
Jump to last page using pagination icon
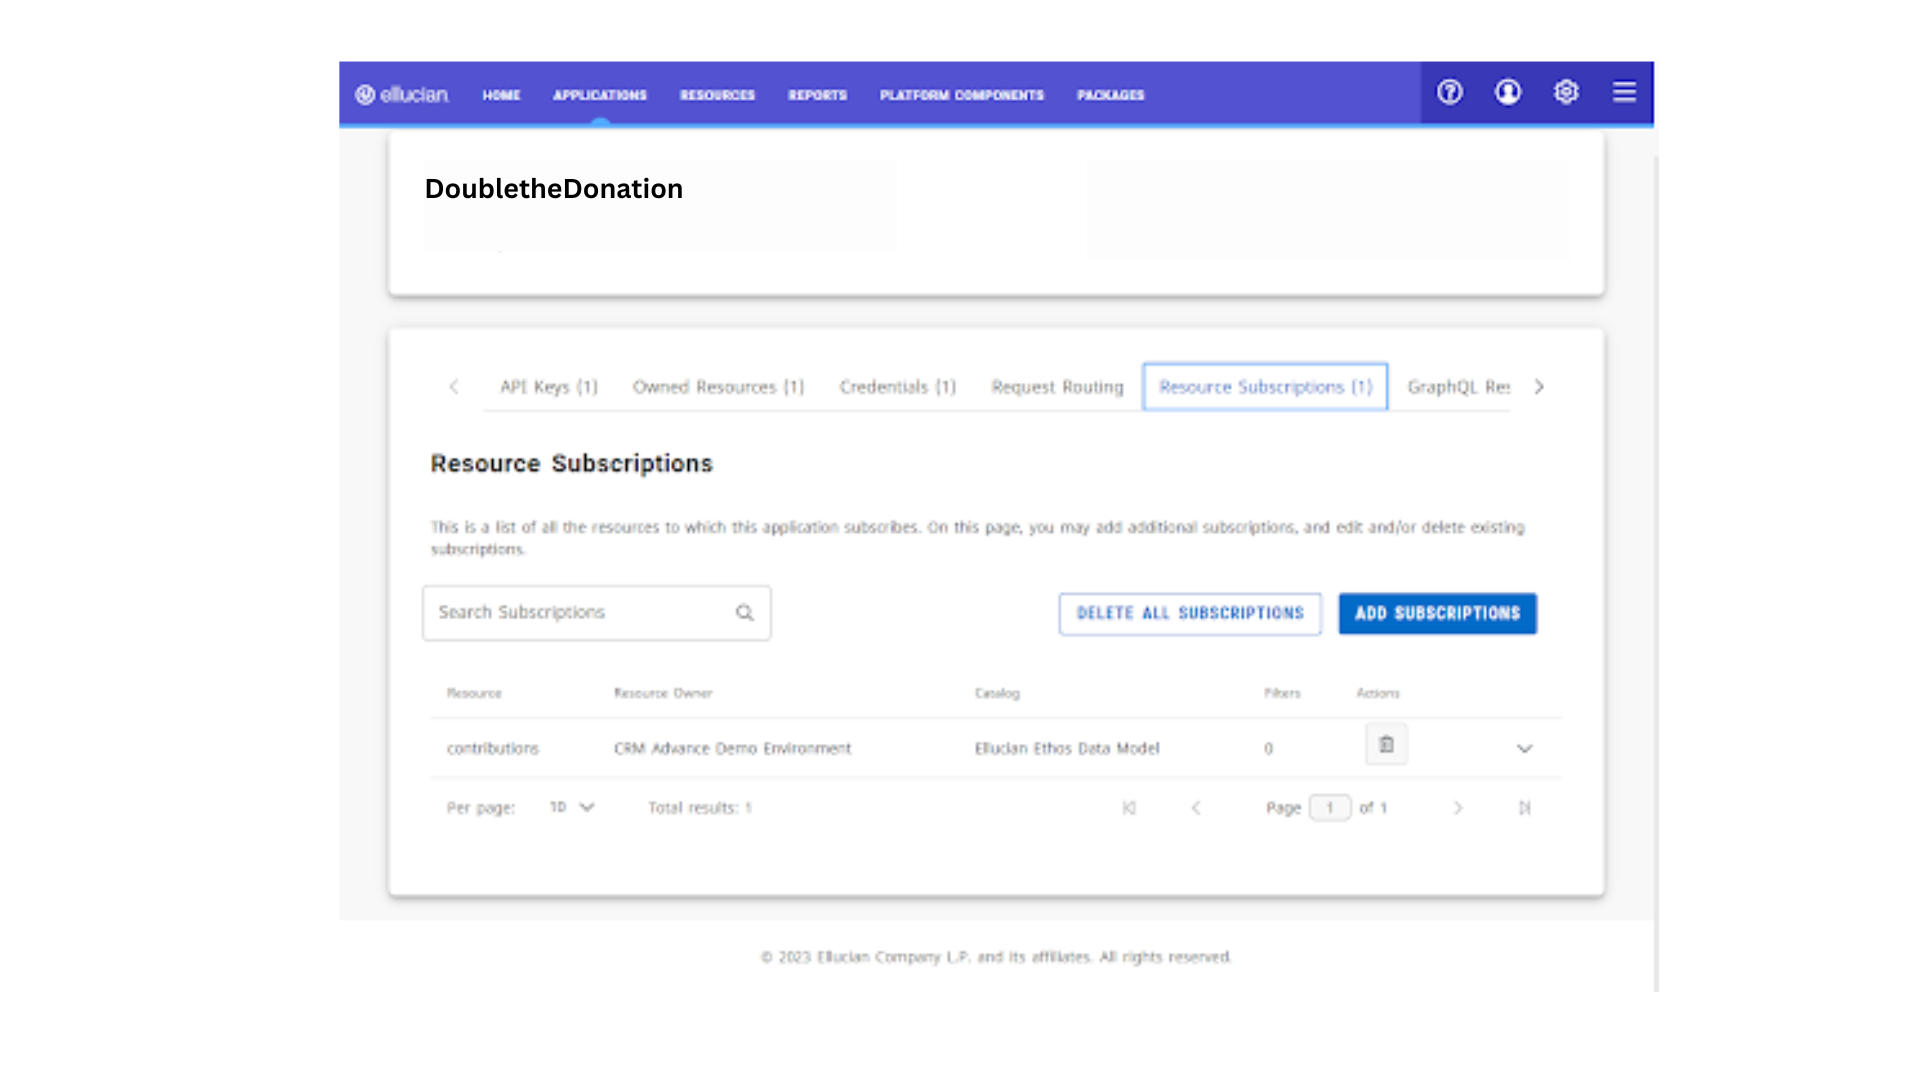[1524, 808]
